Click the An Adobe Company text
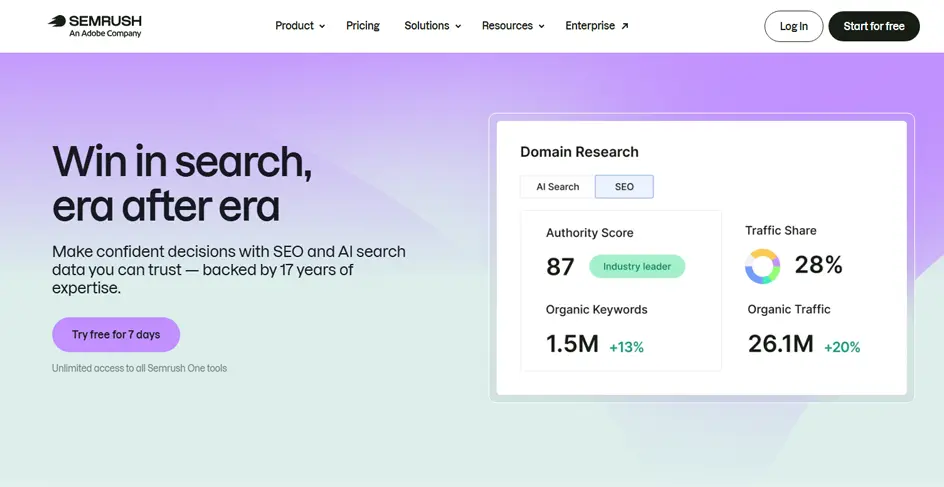This screenshot has width=944, height=487. tap(105, 34)
